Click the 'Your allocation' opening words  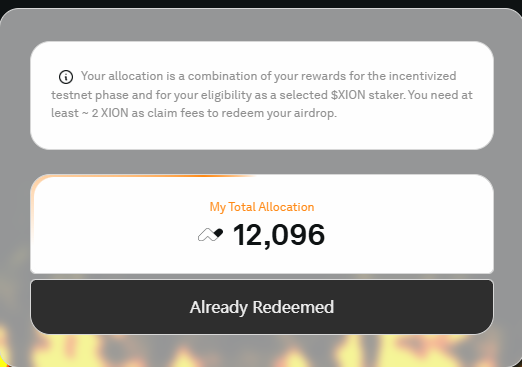(x=122, y=76)
